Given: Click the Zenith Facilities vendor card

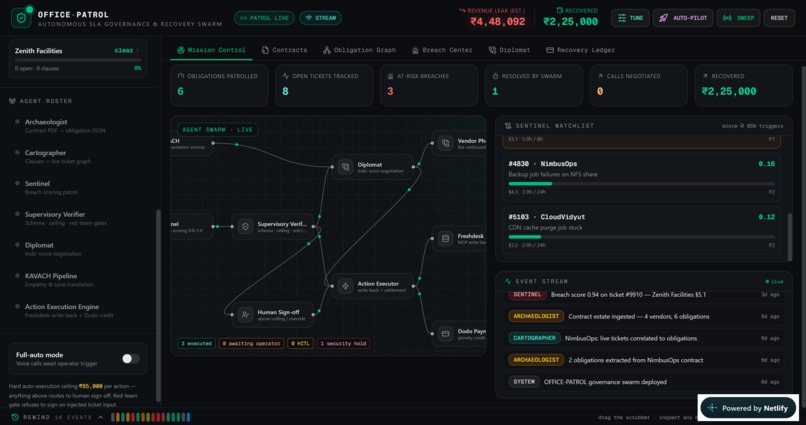Looking at the screenshot, I should click(x=78, y=59).
